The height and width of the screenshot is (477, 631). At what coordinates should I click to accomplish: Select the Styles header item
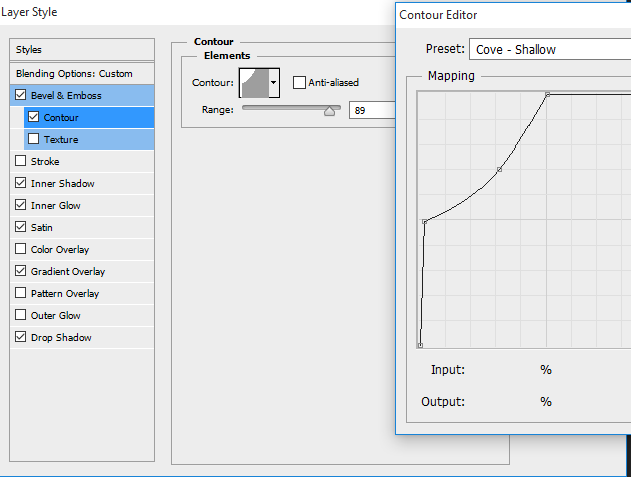82,50
